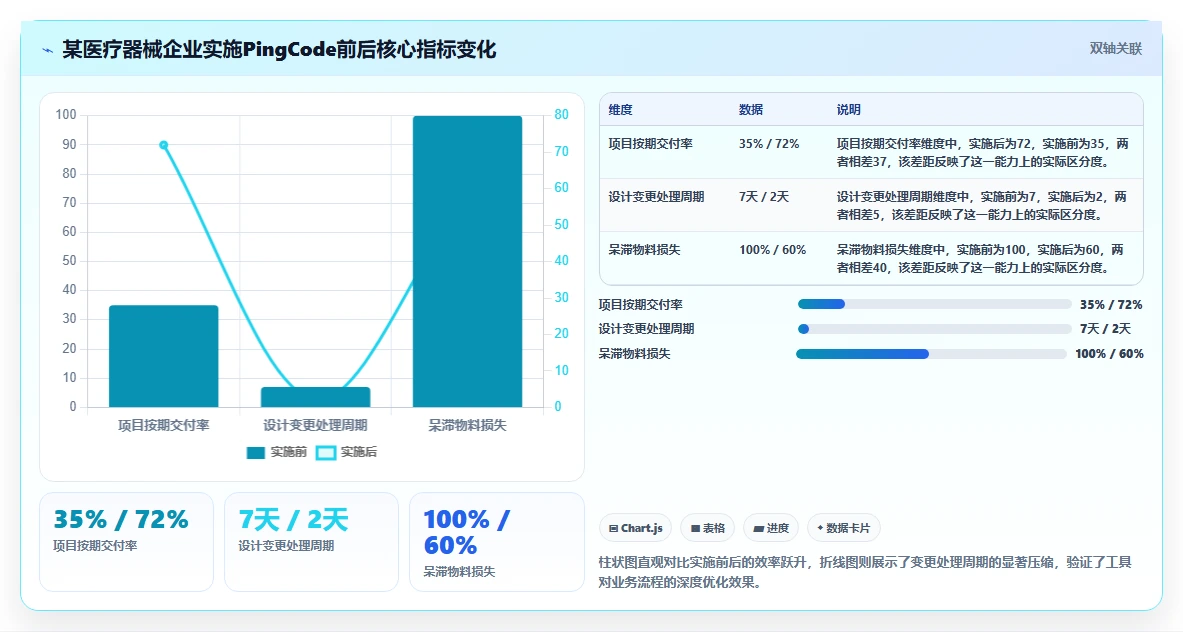Click the 设计变更处理周期 progress bar
The image size is (1183, 632).
click(934, 329)
